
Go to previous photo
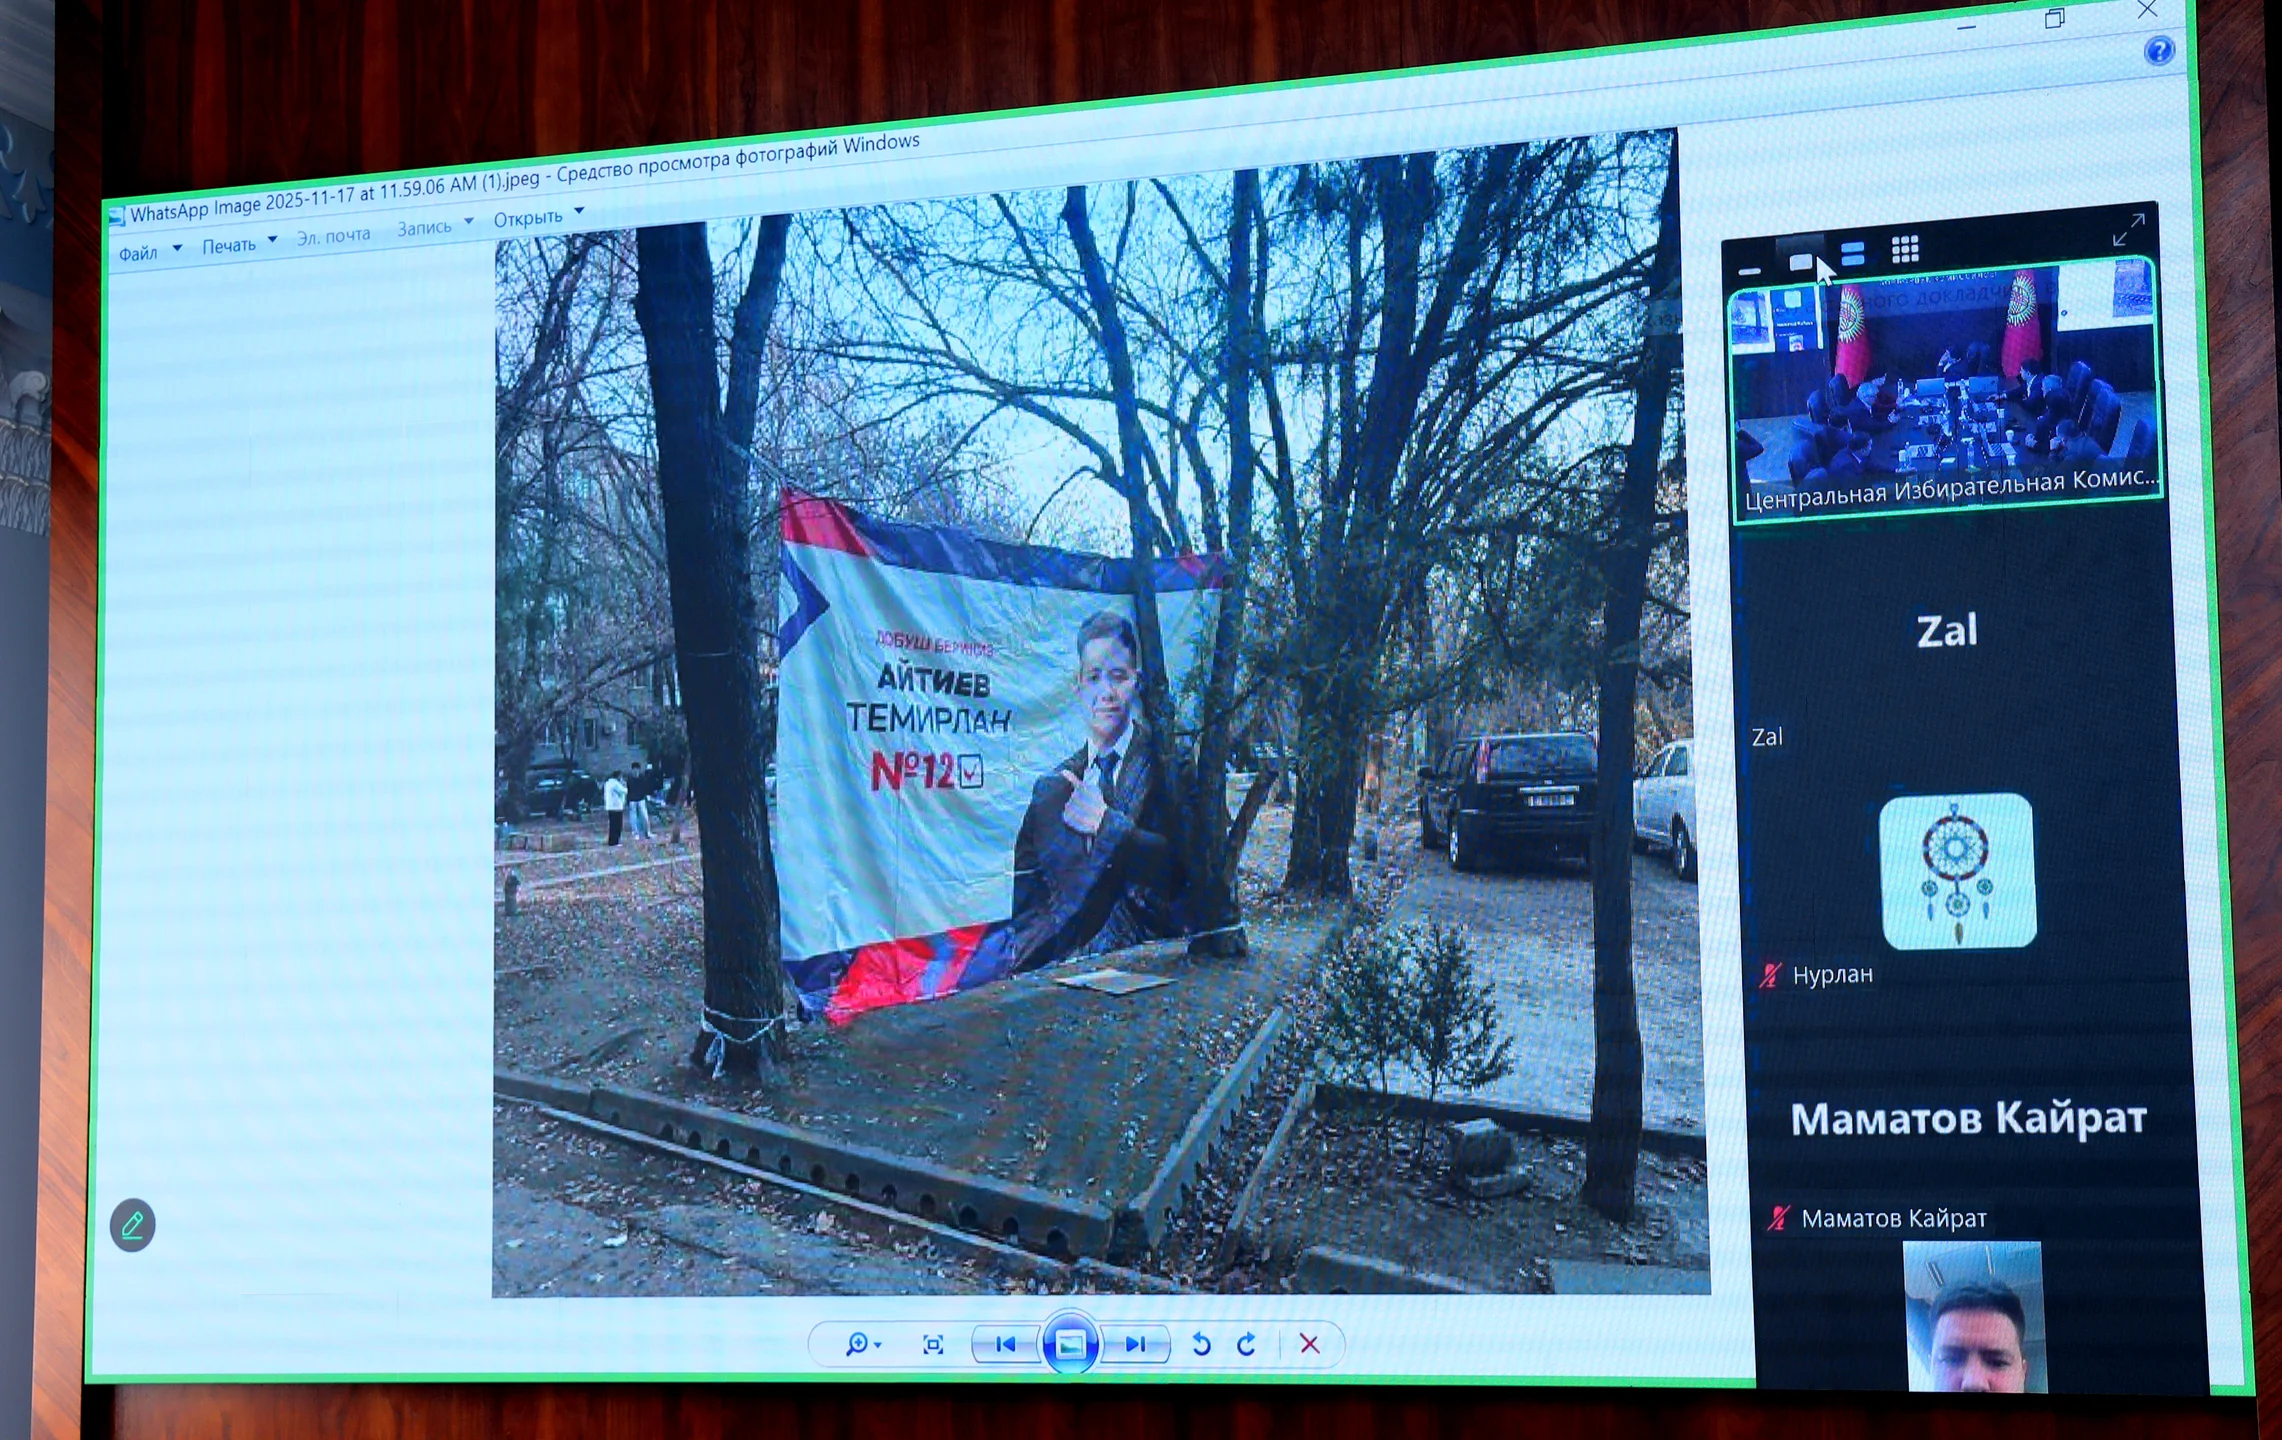coord(1006,1344)
